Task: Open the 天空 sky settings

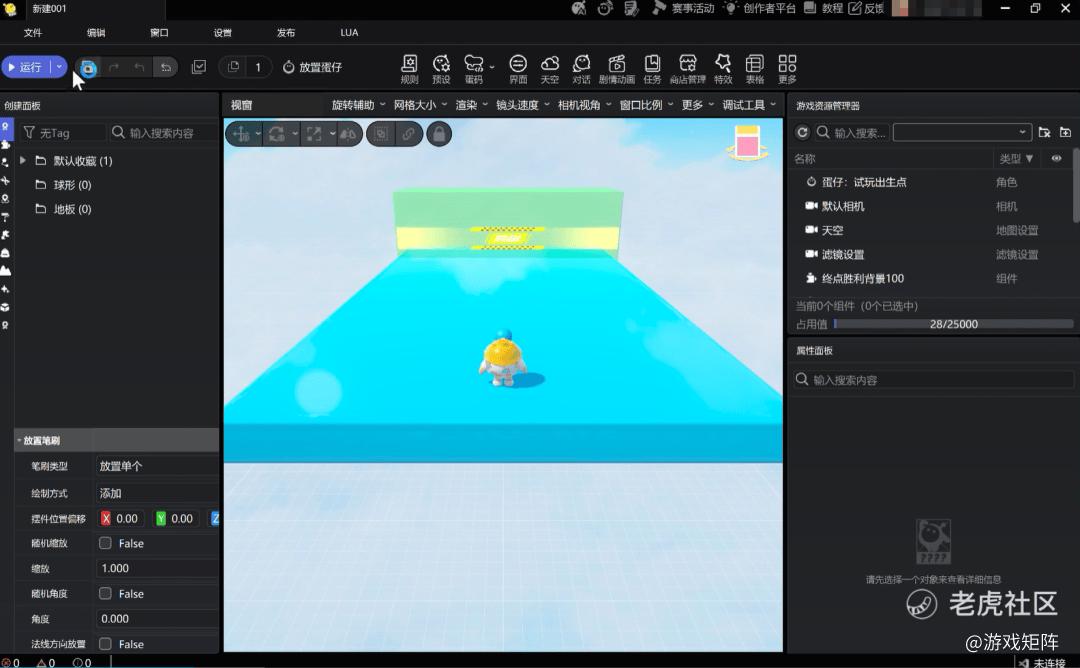Action: click(x=550, y=70)
